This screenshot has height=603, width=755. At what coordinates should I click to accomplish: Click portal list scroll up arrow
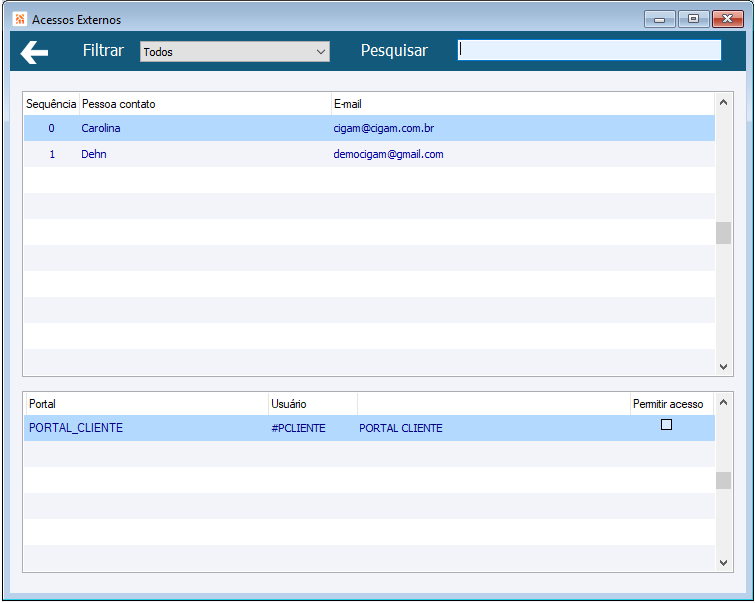tap(723, 402)
